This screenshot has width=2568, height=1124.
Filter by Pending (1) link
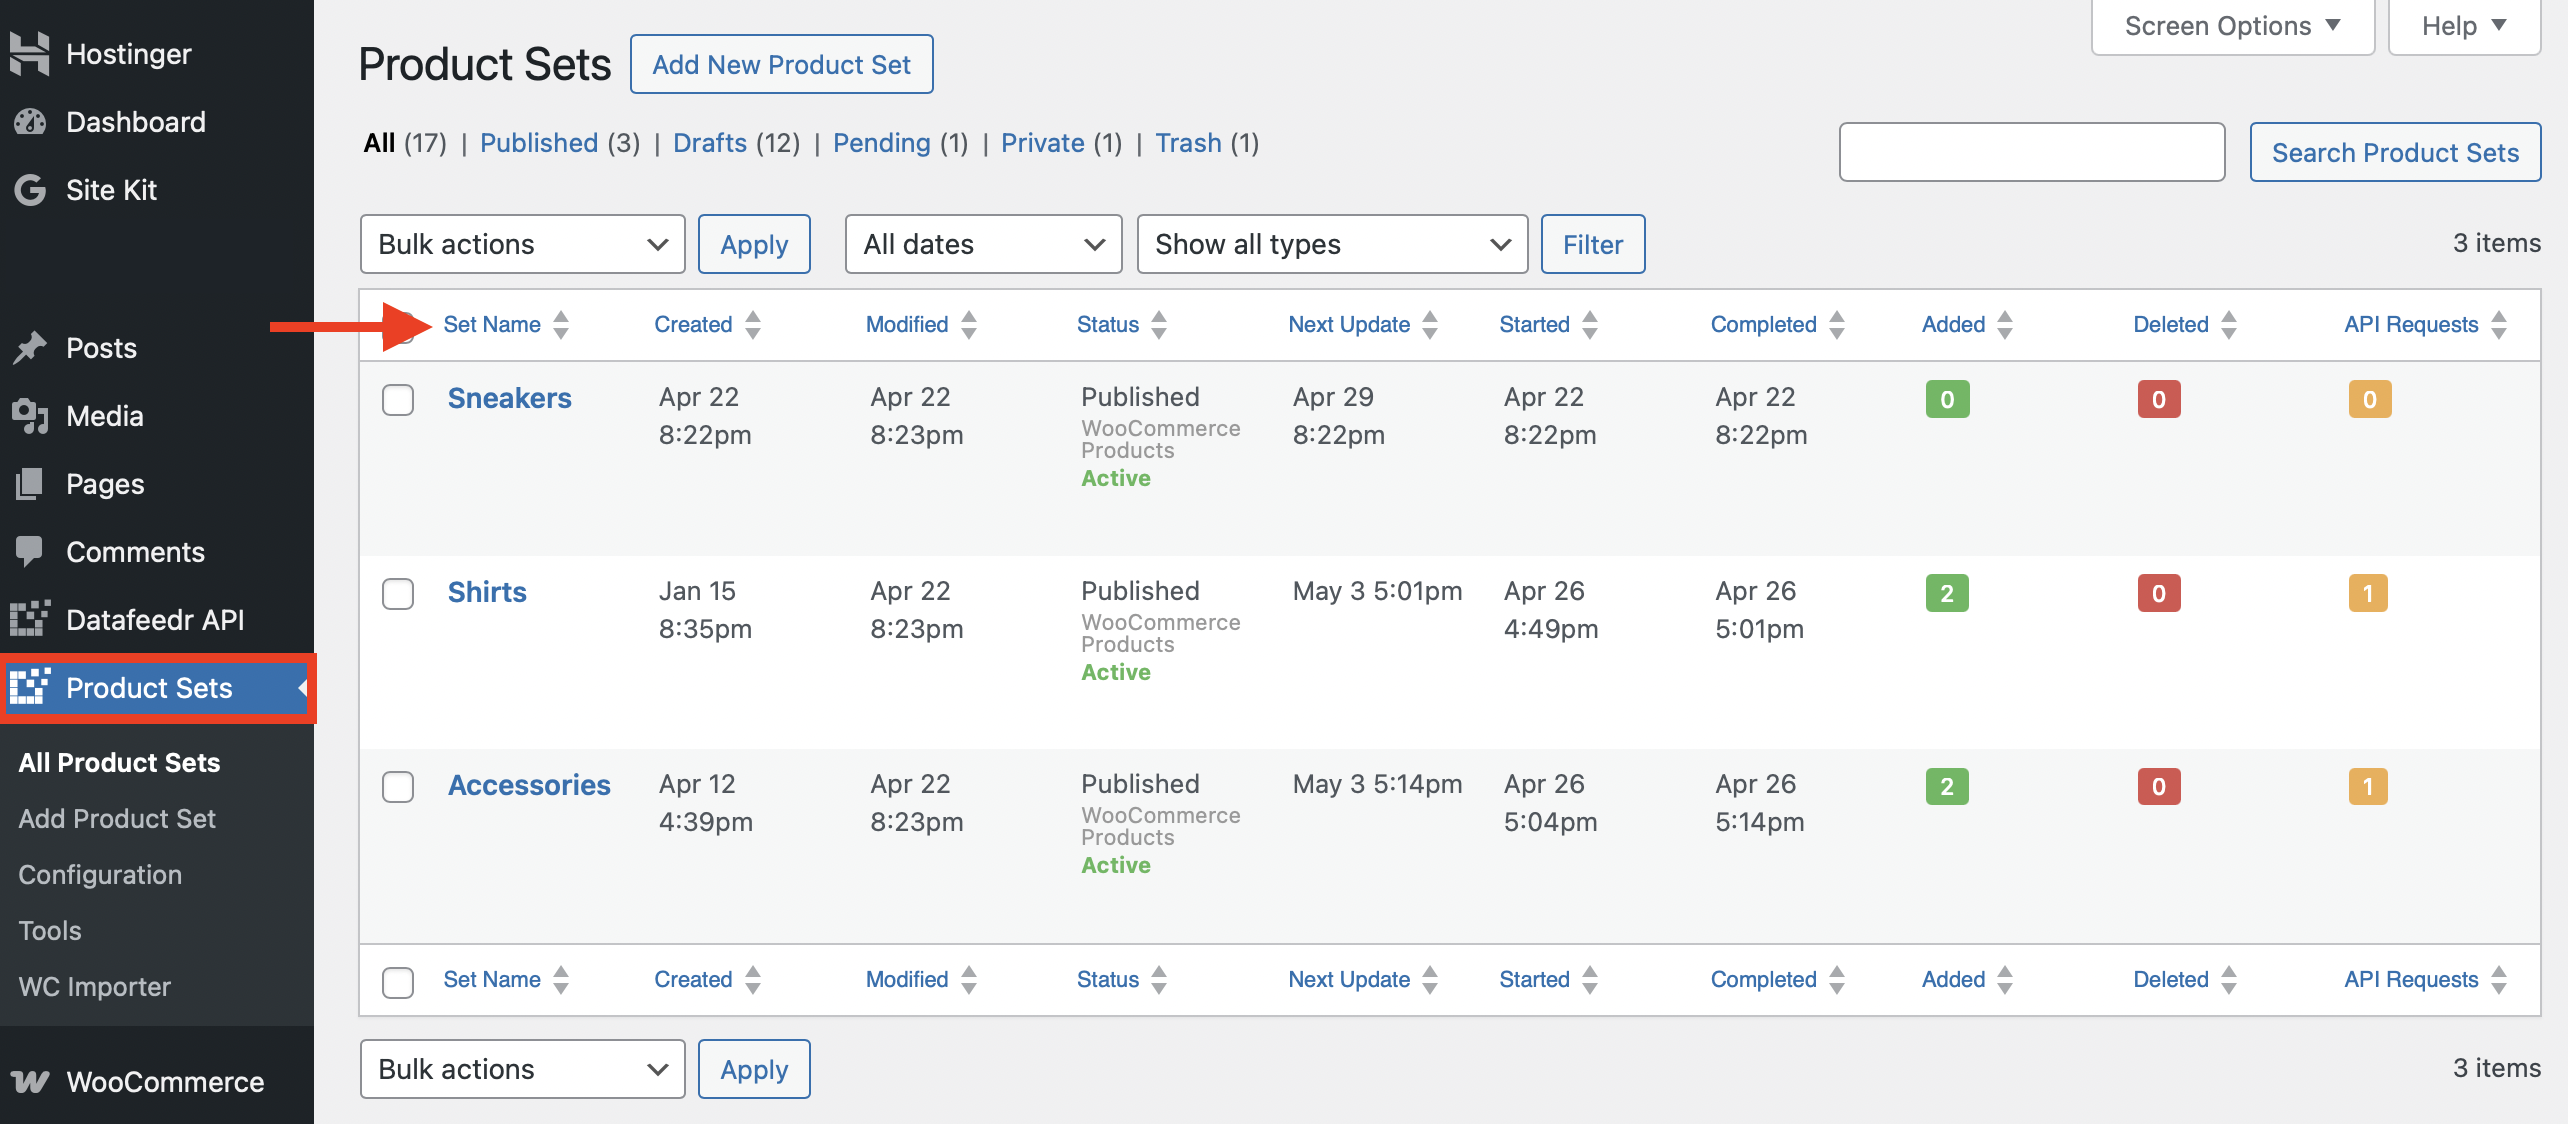[x=900, y=143]
